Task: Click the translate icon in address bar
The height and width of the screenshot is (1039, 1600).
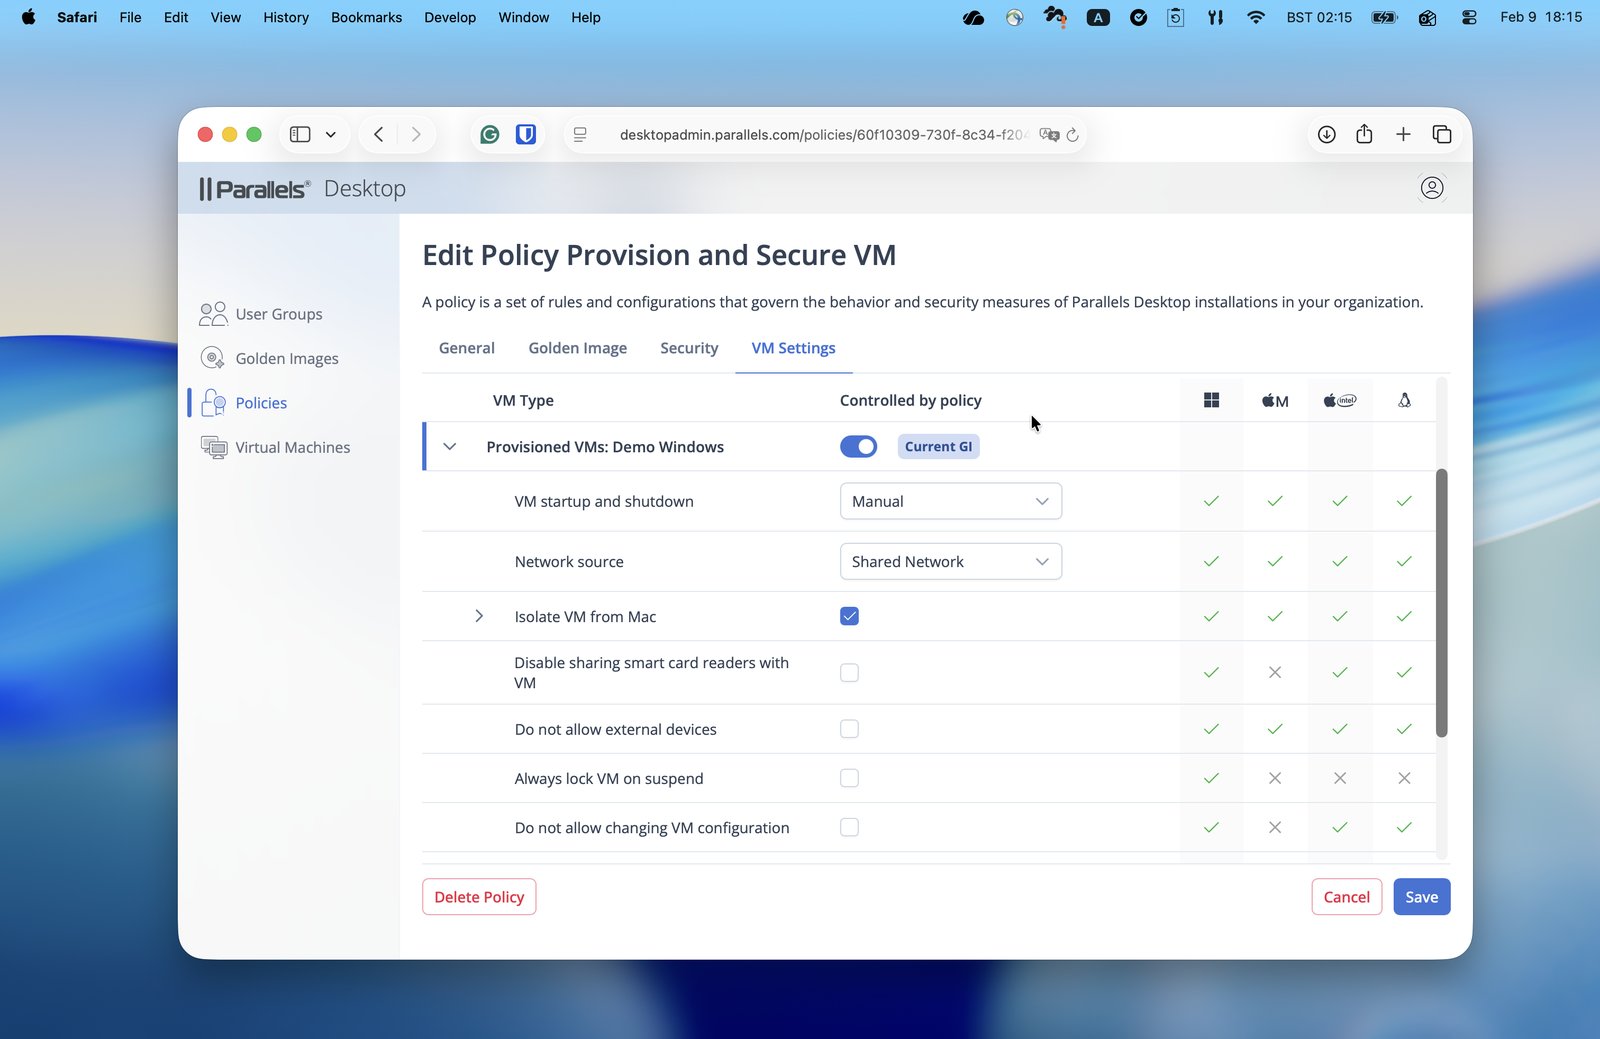Action: [x=1049, y=134]
